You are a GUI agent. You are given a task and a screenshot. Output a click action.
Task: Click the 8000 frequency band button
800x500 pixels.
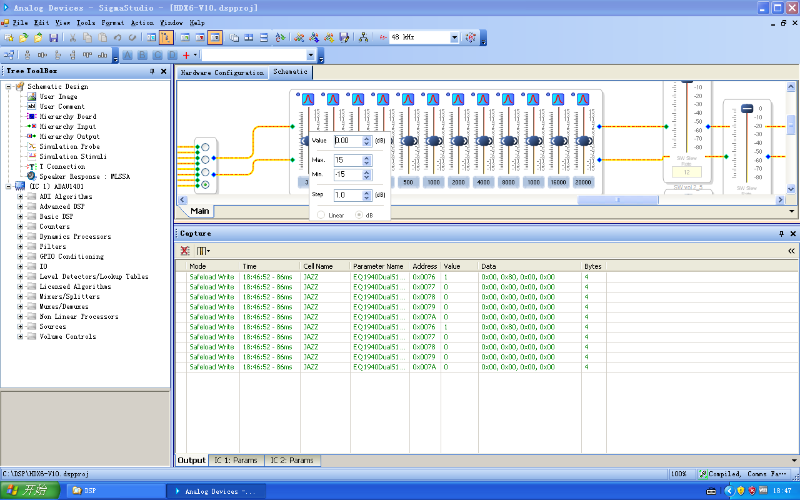pyautogui.click(x=508, y=182)
